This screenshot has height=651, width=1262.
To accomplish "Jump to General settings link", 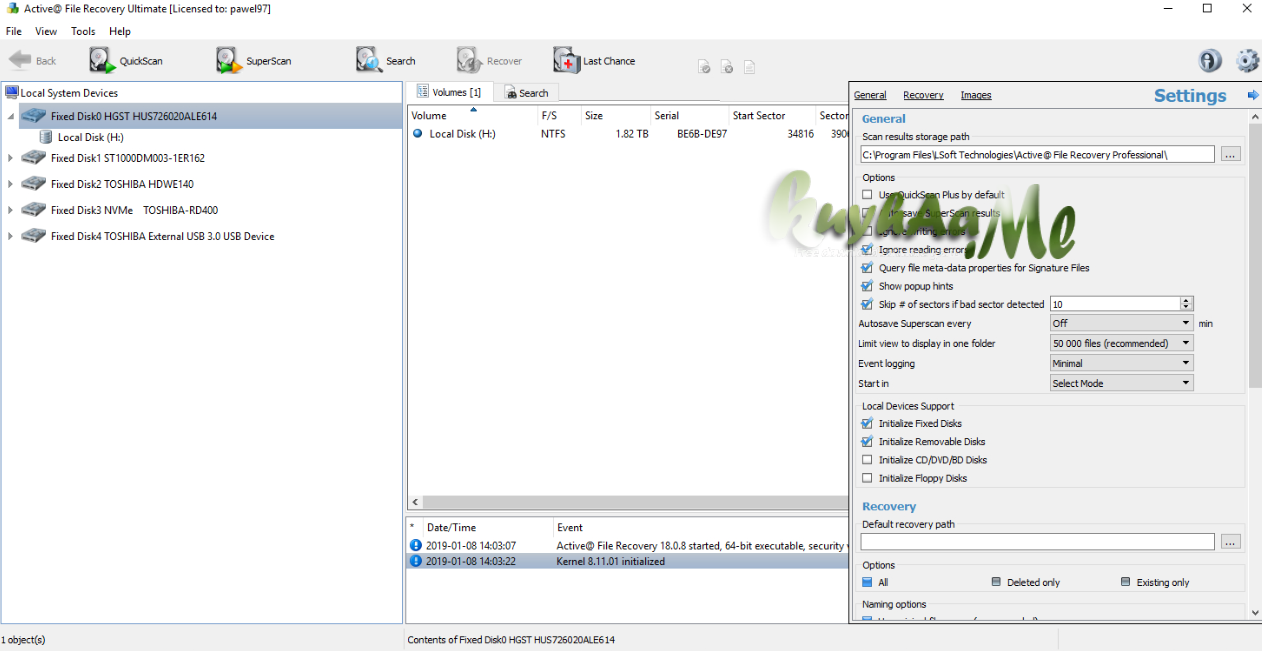I will 870,95.
